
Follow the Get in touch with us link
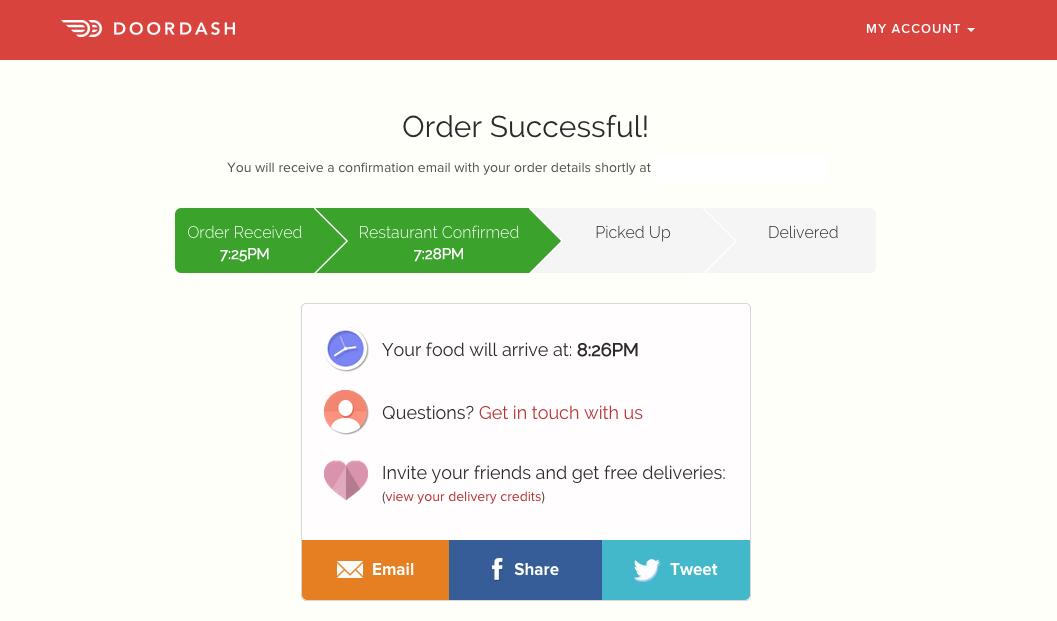pos(561,413)
